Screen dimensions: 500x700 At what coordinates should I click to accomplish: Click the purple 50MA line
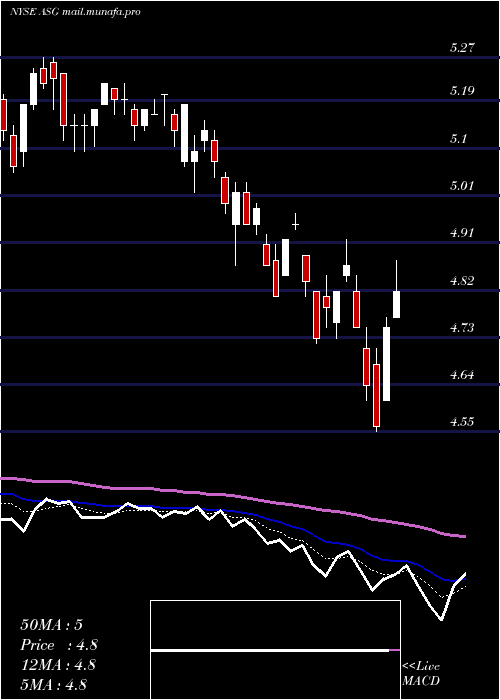tap(232, 496)
